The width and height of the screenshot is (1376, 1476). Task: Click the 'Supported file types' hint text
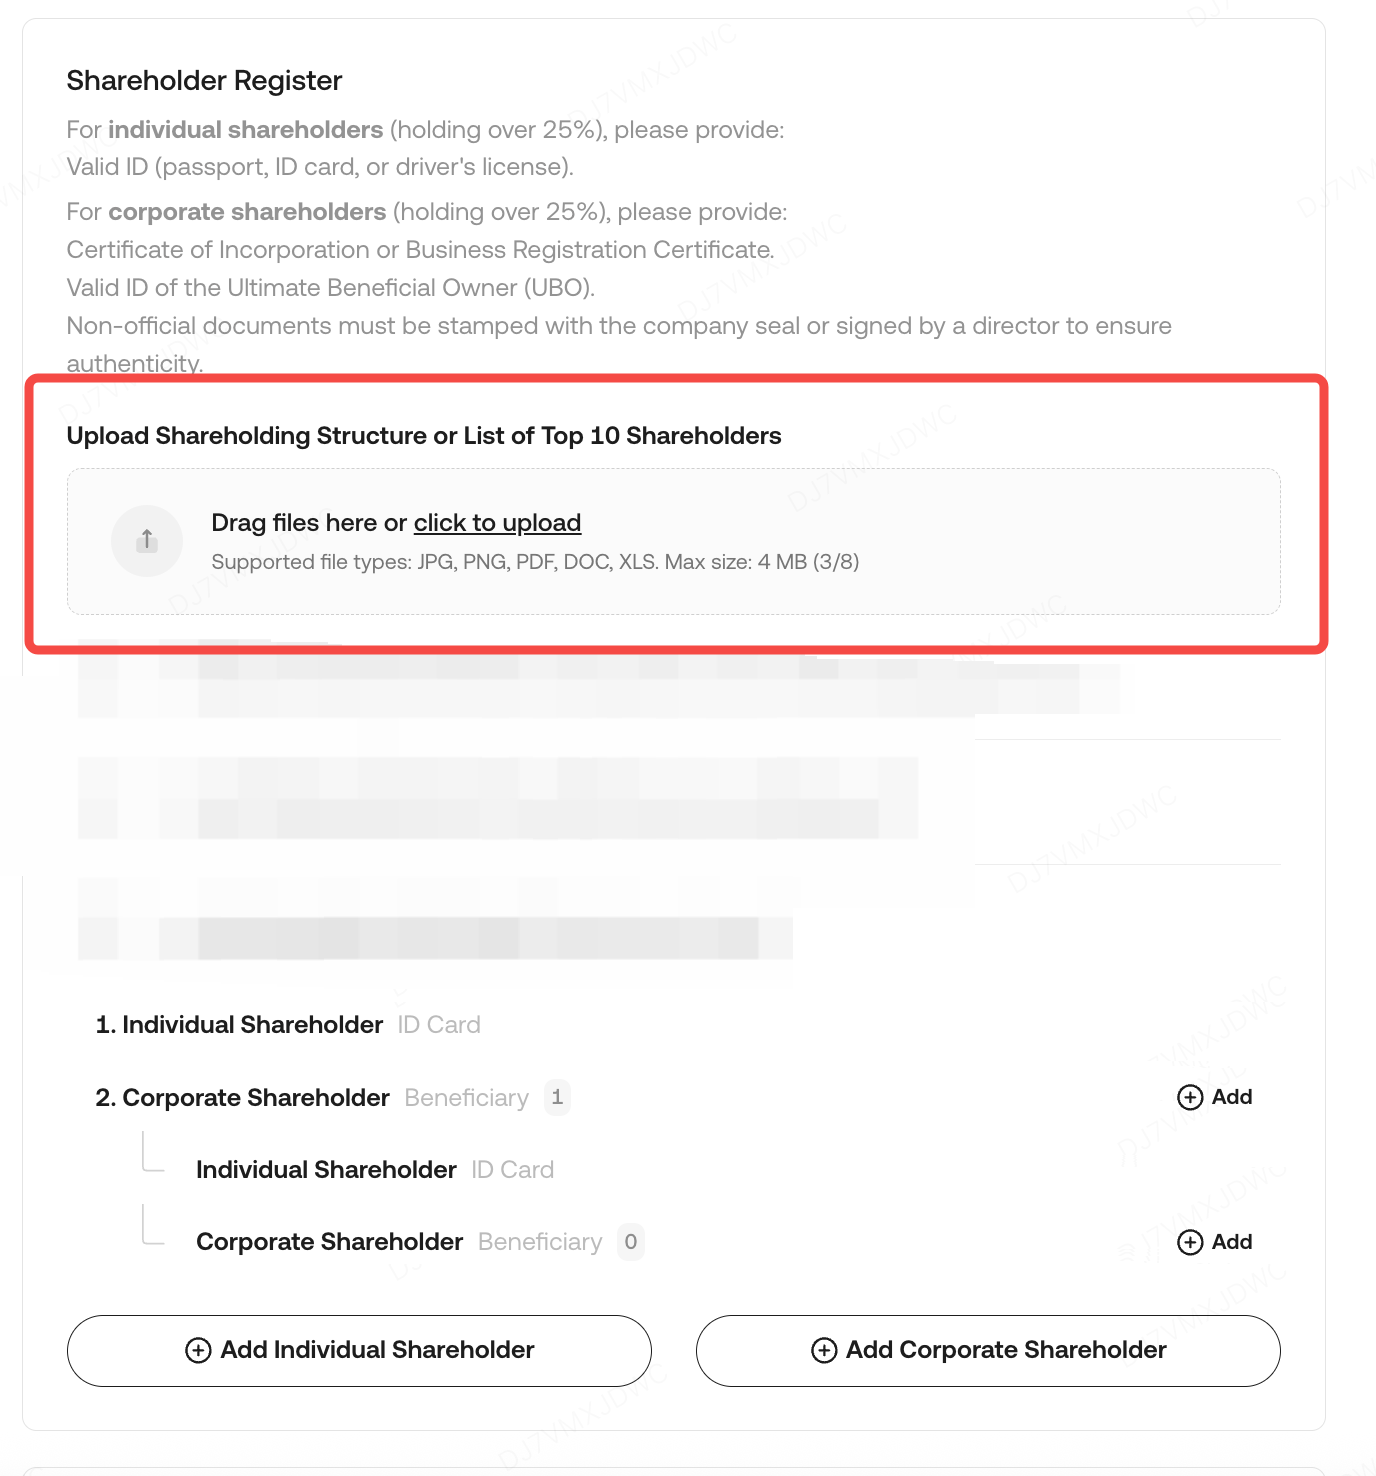(x=535, y=562)
